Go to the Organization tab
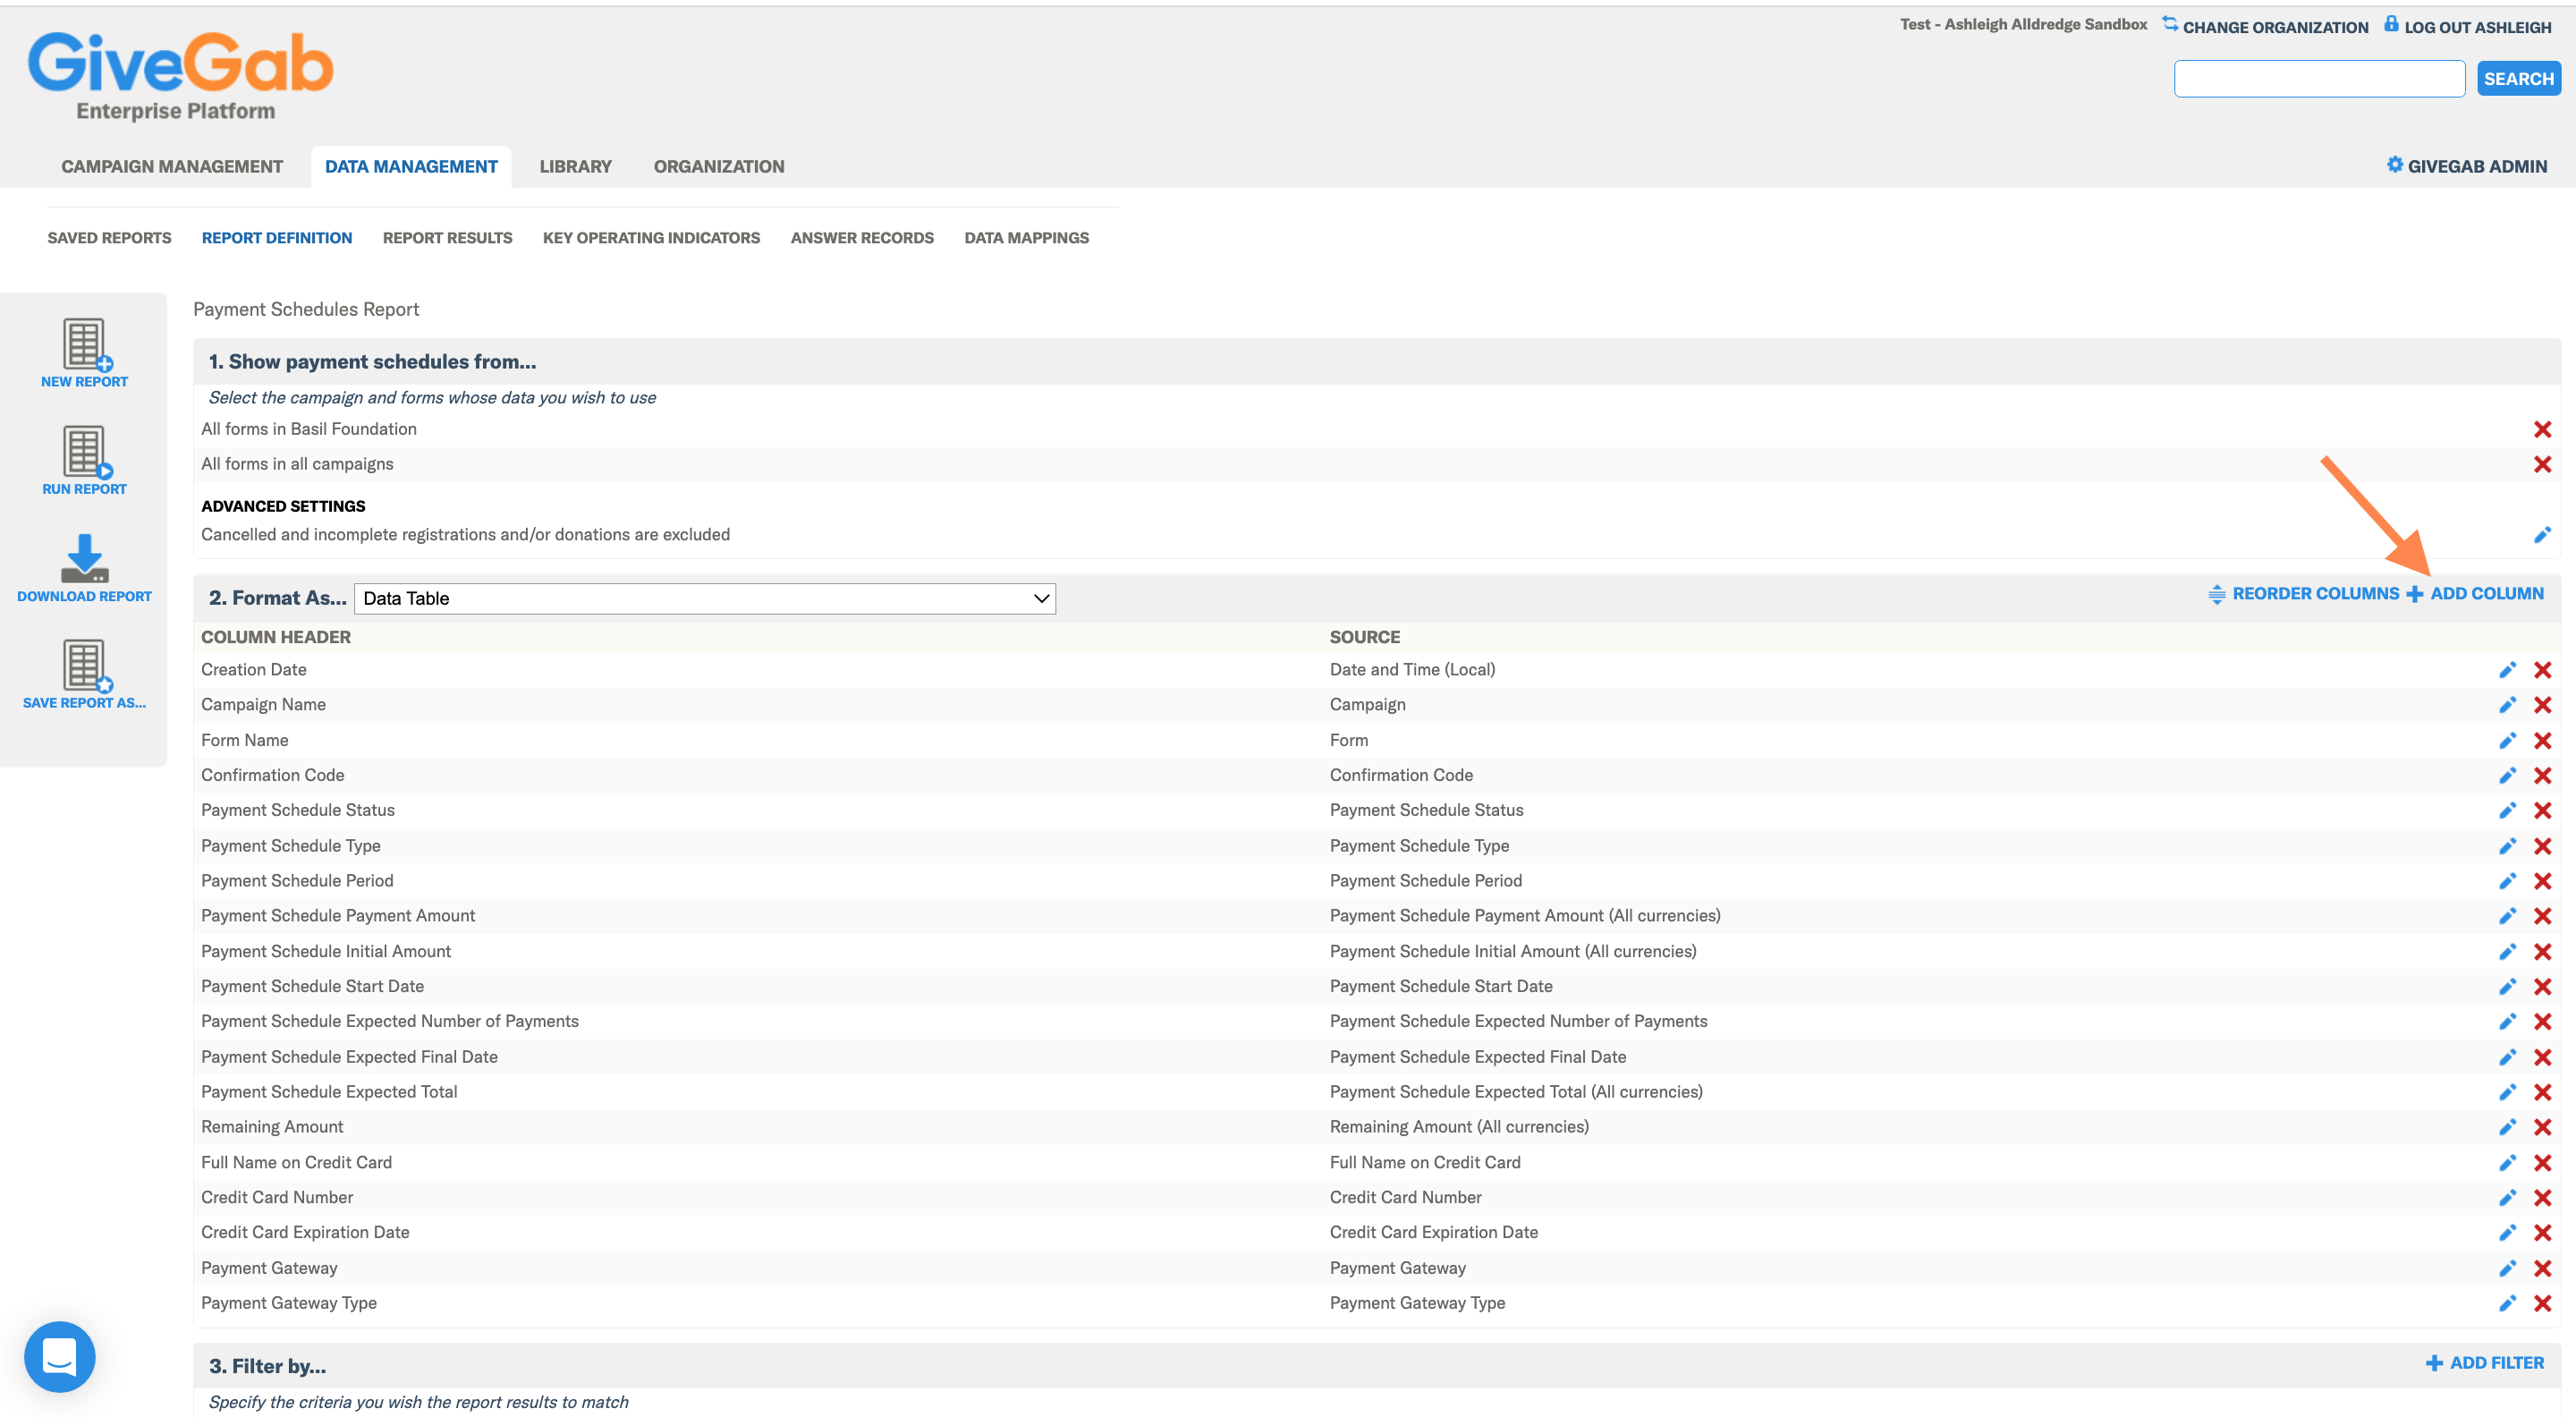The height and width of the screenshot is (1417, 2576). click(x=719, y=166)
